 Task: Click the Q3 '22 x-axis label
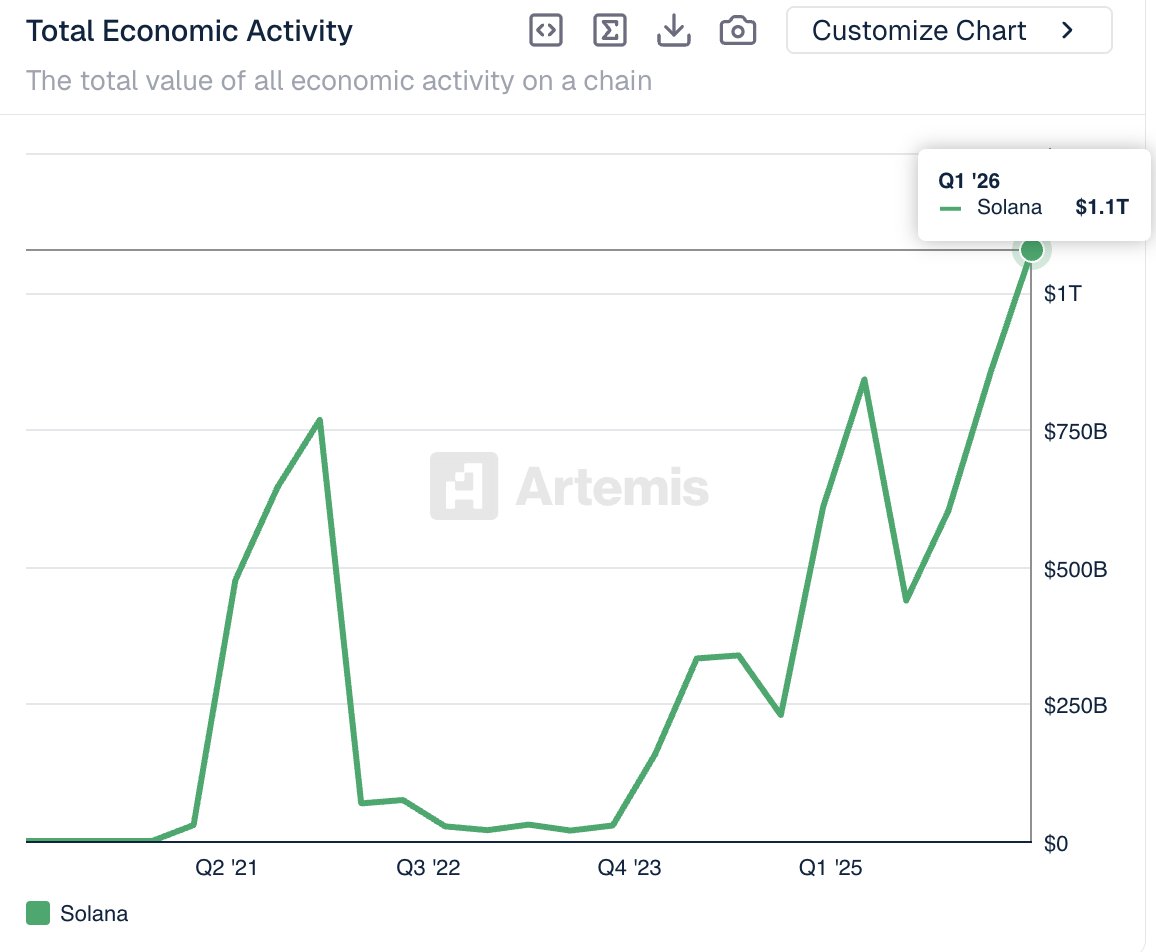pos(428,868)
